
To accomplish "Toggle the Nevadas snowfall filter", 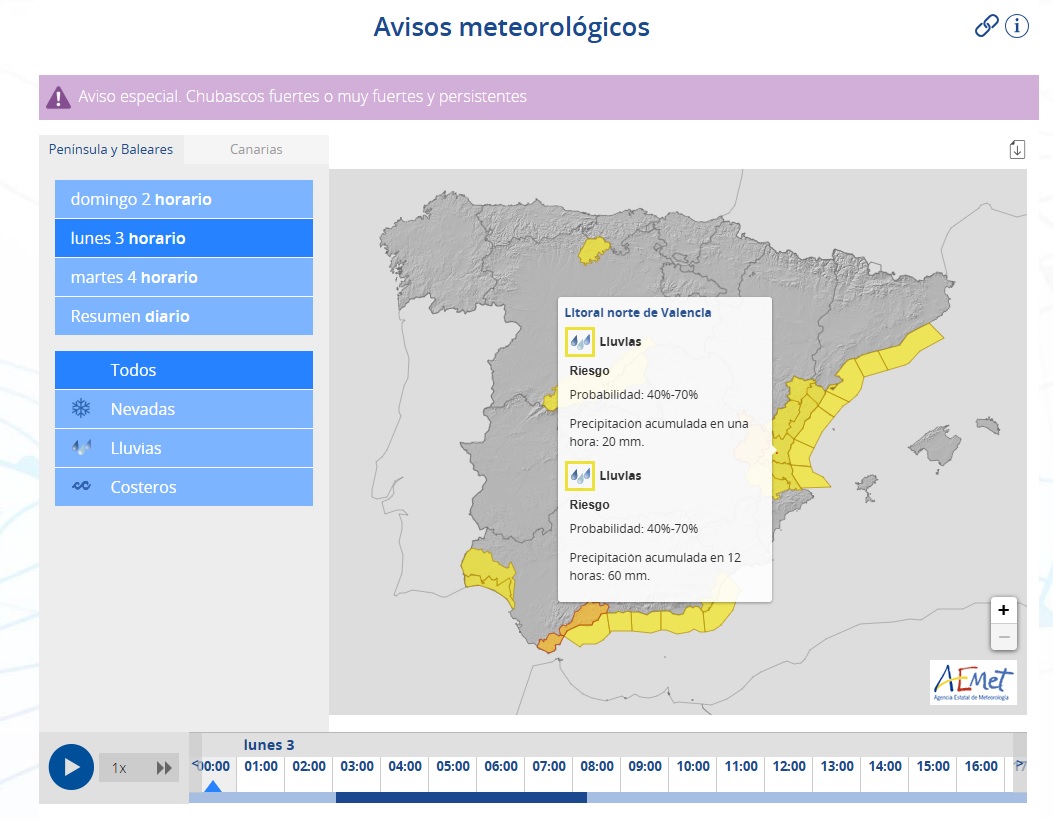I will (x=183, y=408).
